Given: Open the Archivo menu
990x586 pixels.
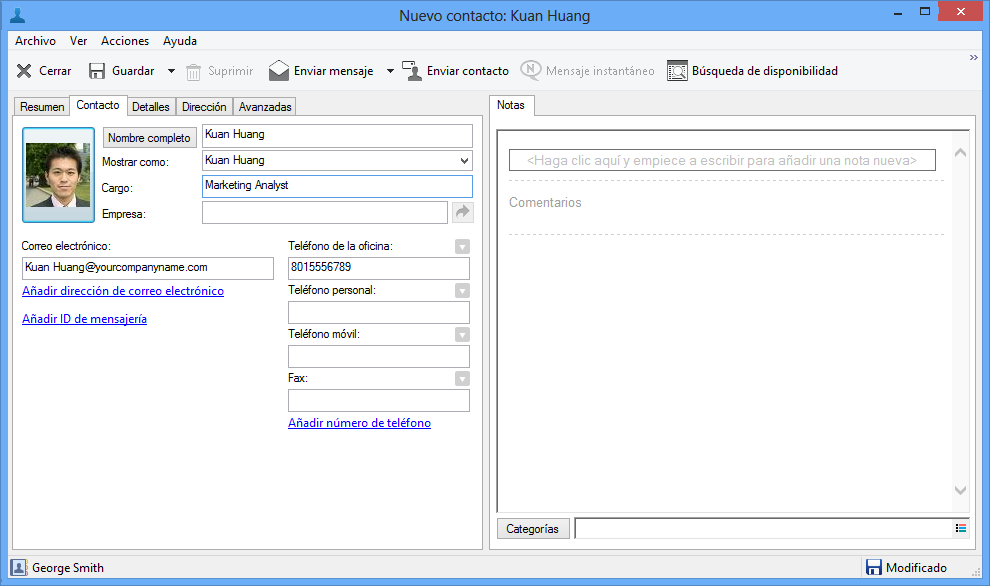Looking at the screenshot, I should coord(35,41).
